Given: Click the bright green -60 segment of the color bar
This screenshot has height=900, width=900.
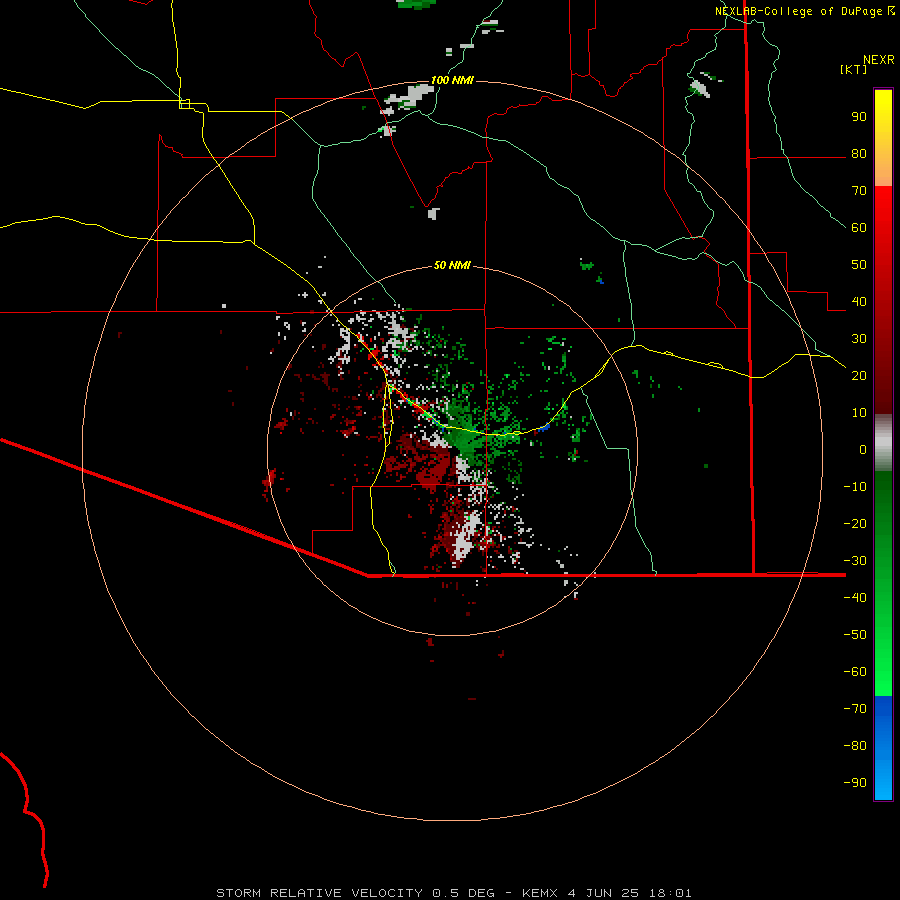Looking at the screenshot, I should pyautogui.click(x=883, y=672).
